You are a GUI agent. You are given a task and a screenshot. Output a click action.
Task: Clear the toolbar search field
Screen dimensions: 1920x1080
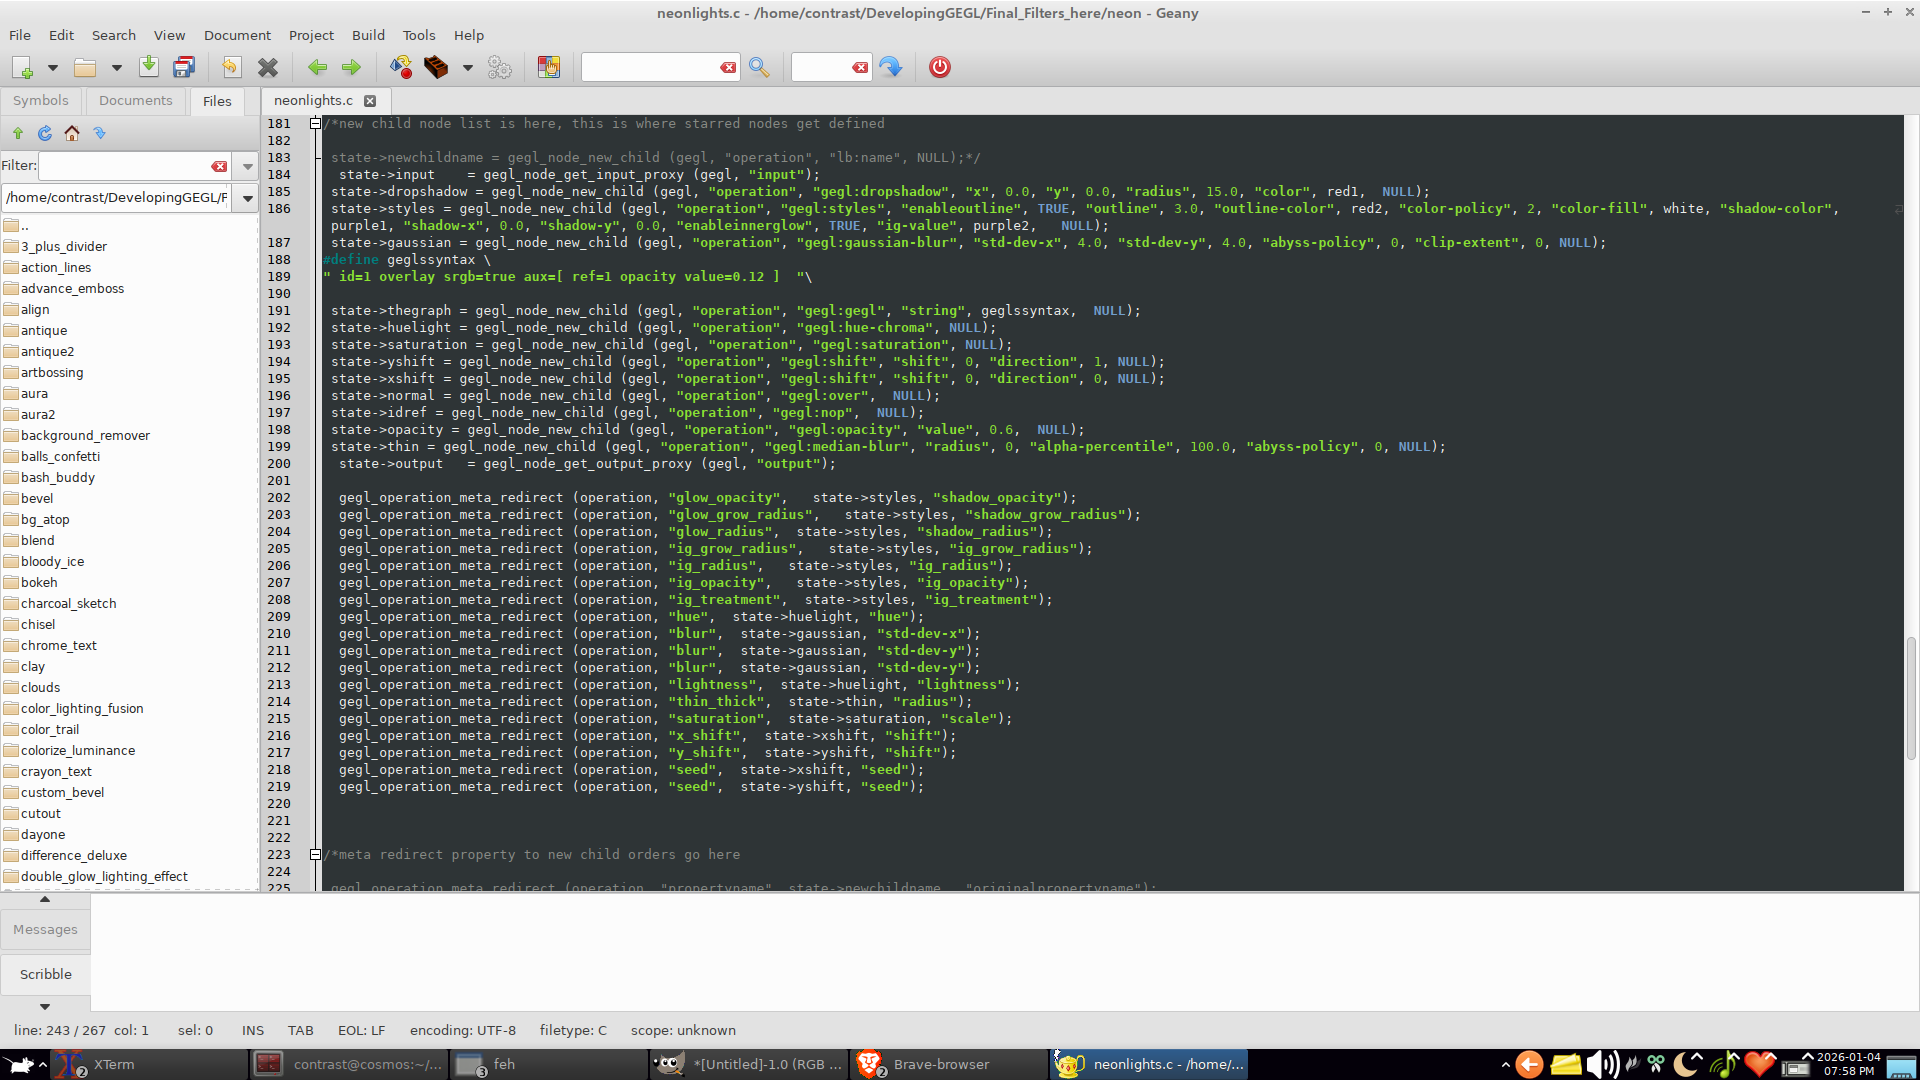click(728, 67)
